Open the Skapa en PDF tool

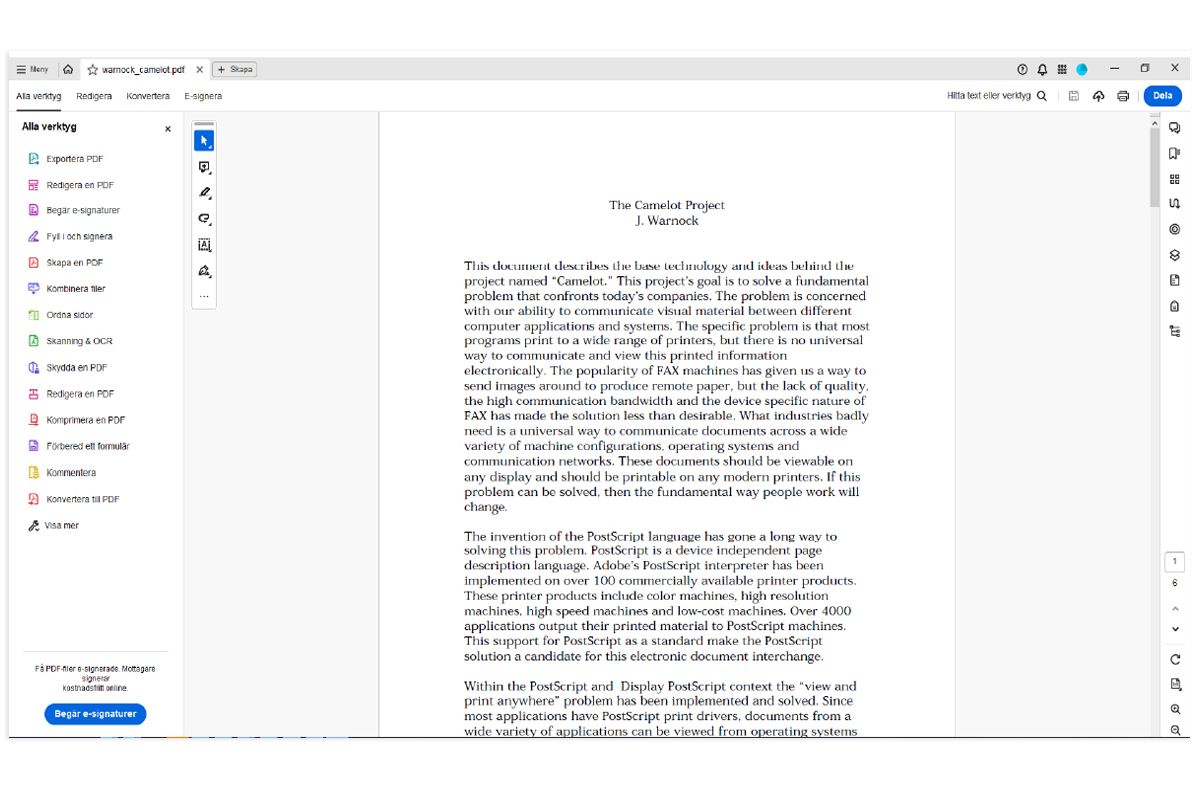pyautogui.click(x=66, y=263)
